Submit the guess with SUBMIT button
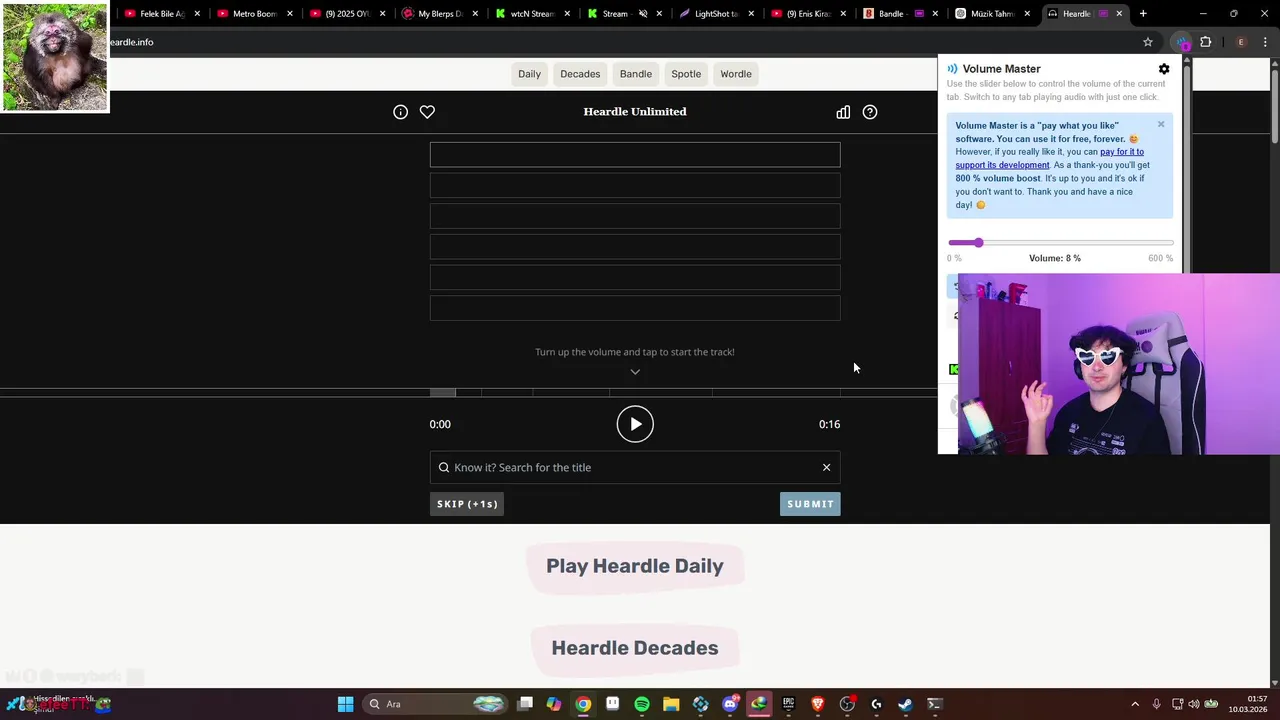1280x720 pixels. pos(810,504)
